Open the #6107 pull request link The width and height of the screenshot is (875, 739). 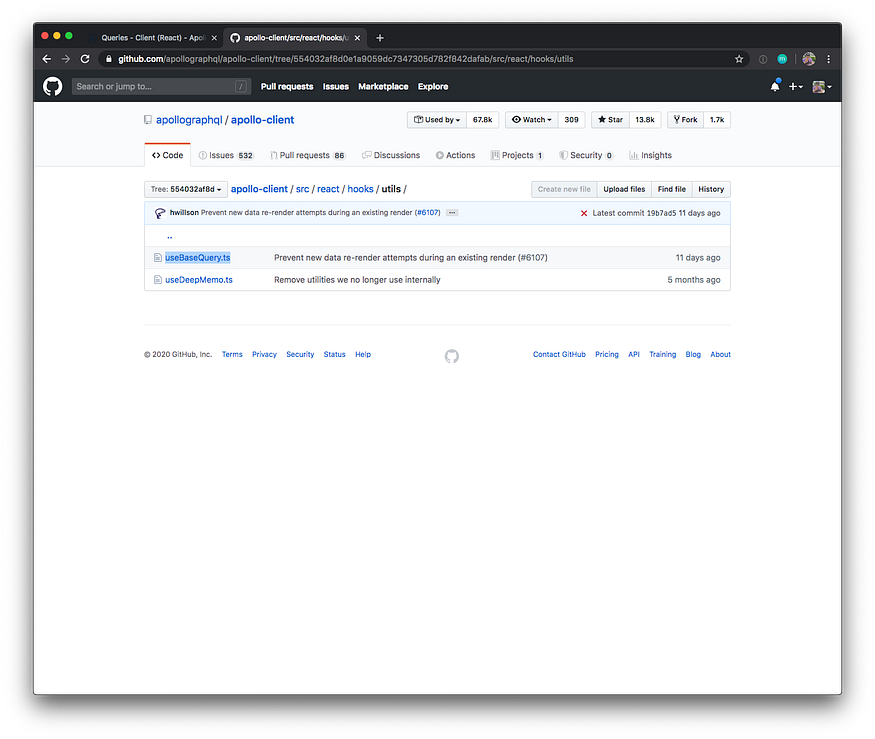tap(428, 213)
